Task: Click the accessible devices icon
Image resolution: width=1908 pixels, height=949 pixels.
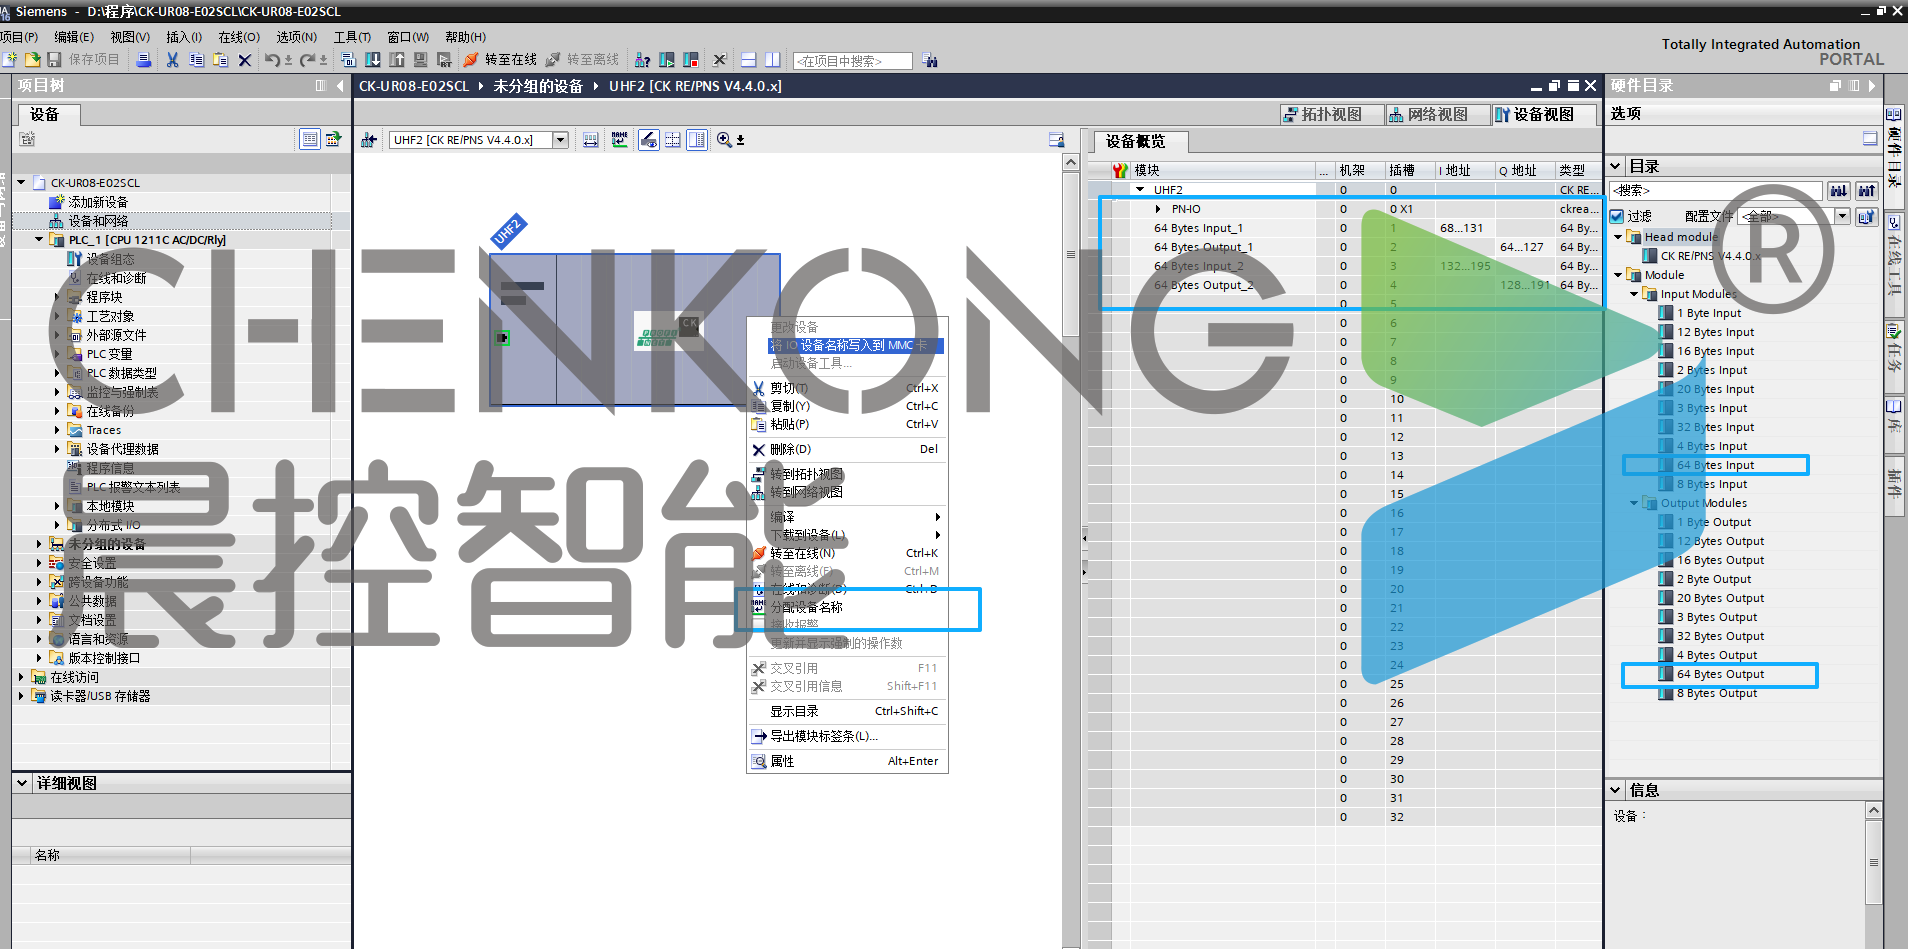Action: click(x=642, y=60)
